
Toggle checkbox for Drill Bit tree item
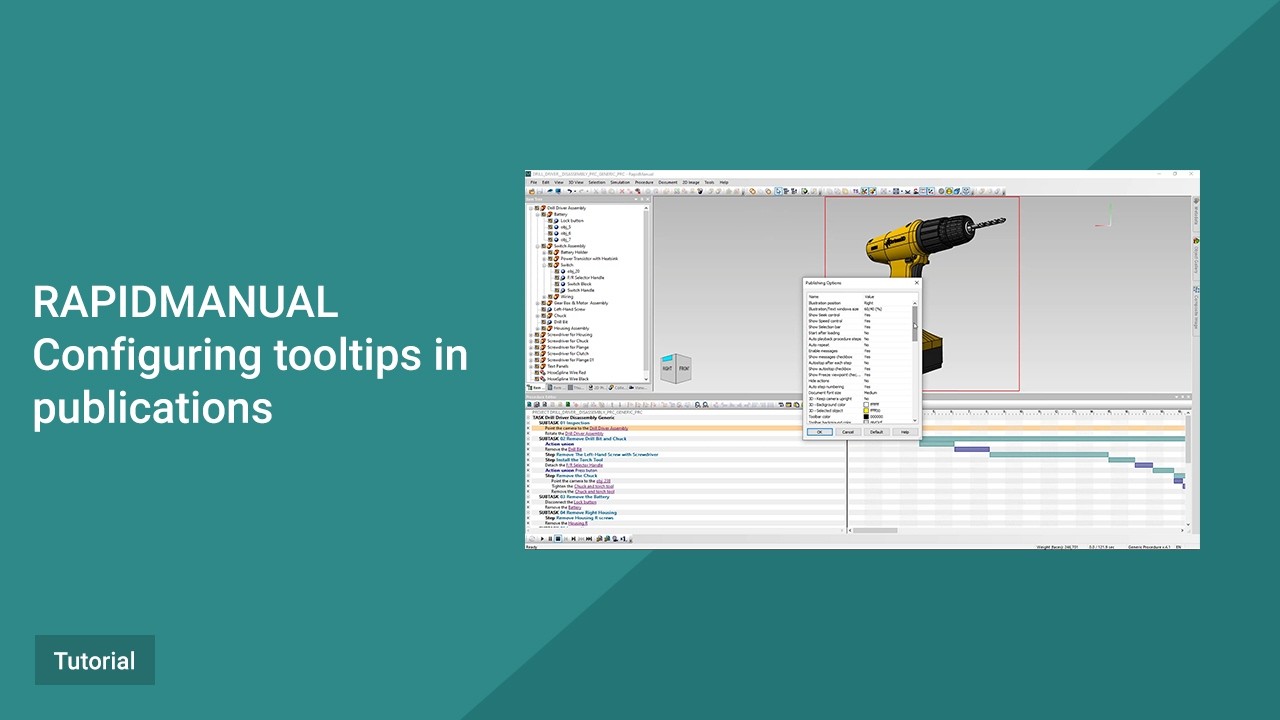click(543, 322)
